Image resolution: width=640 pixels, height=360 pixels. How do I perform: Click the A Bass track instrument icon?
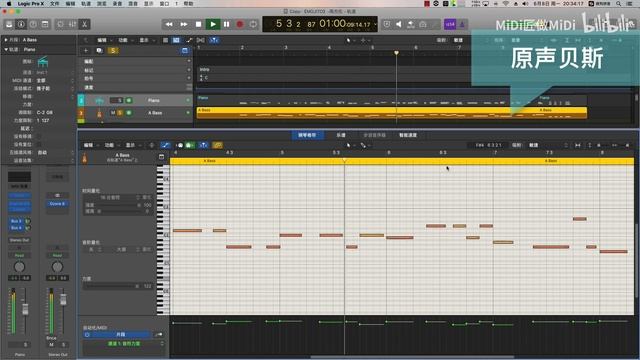click(x=99, y=113)
